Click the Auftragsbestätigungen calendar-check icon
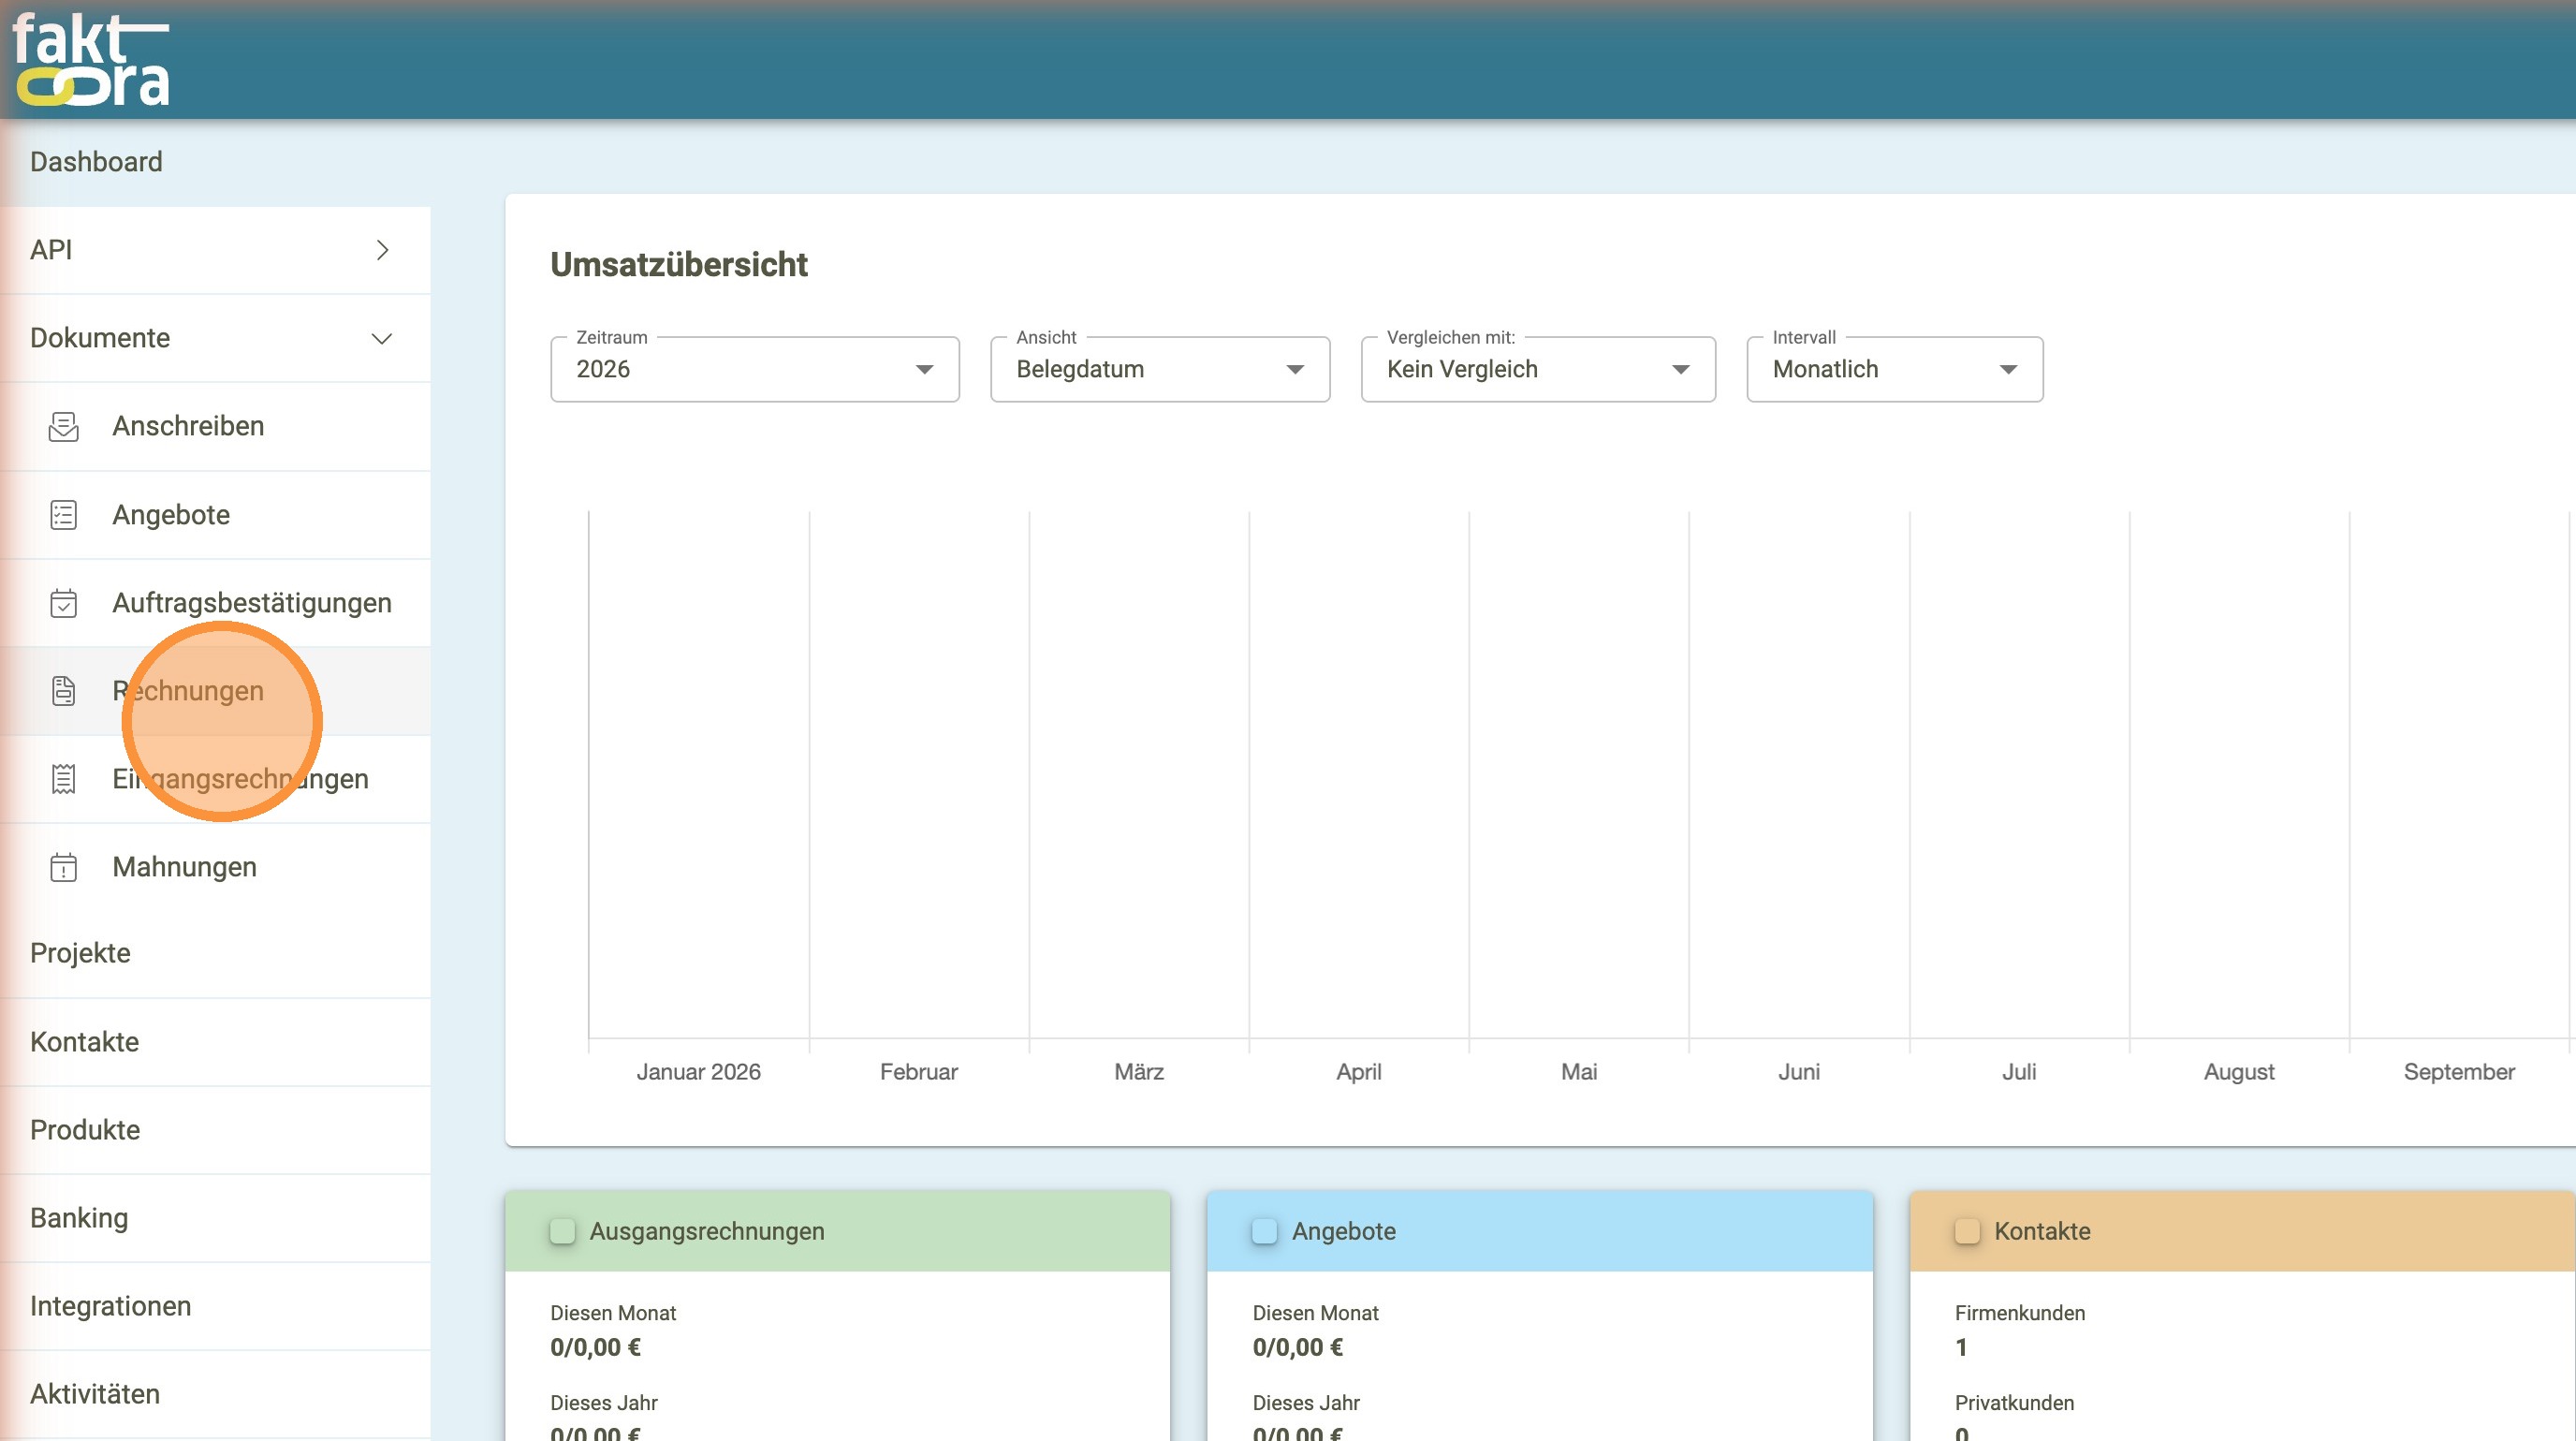Screen dimensions: 2576x1441 (x=63, y=603)
